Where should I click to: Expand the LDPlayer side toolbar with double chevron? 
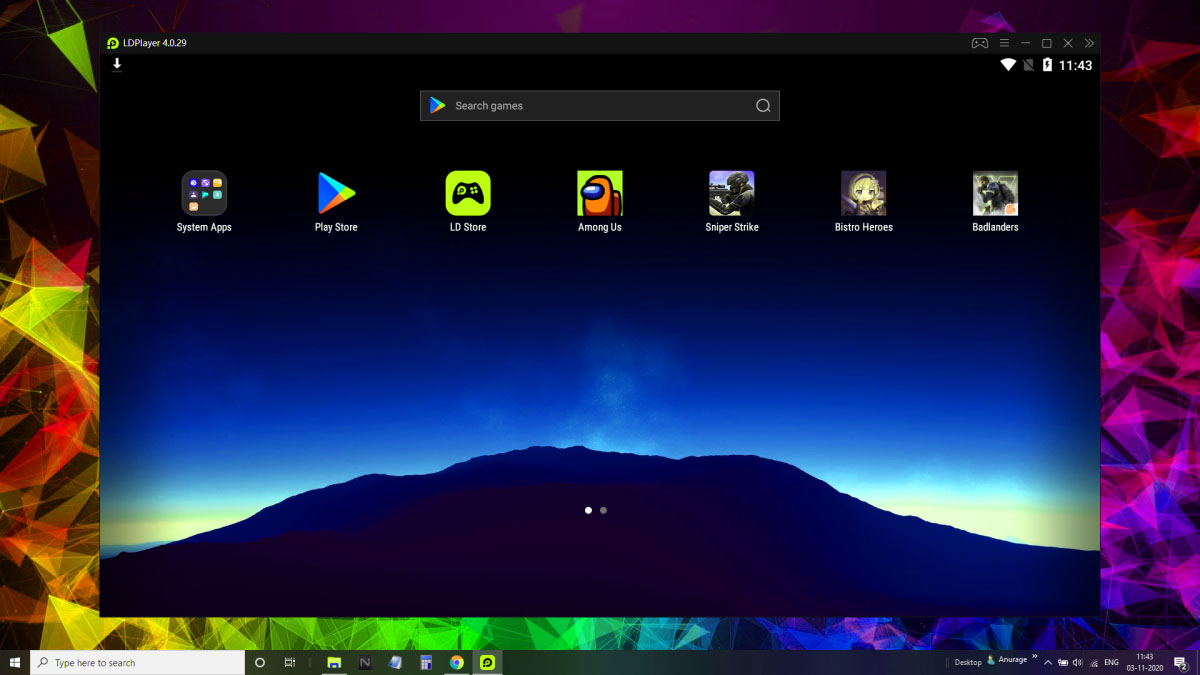[x=1089, y=43]
